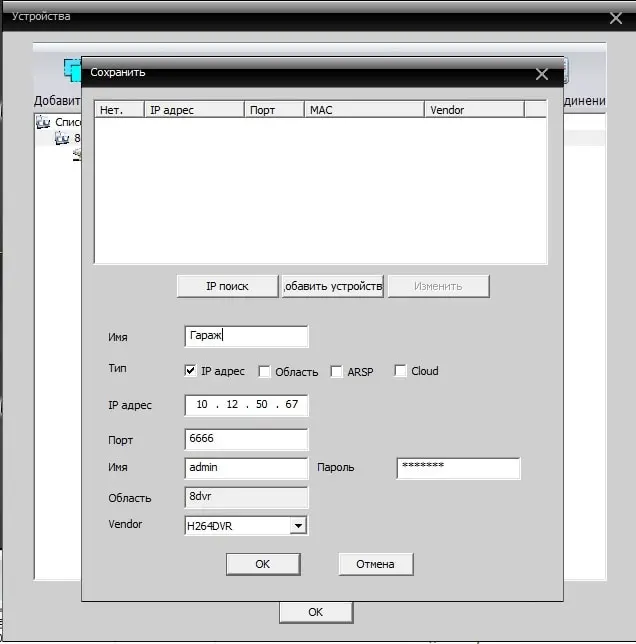The image size is (636, 644).
Task: Click the Порт field containing 6666
Action: point(246,440)
